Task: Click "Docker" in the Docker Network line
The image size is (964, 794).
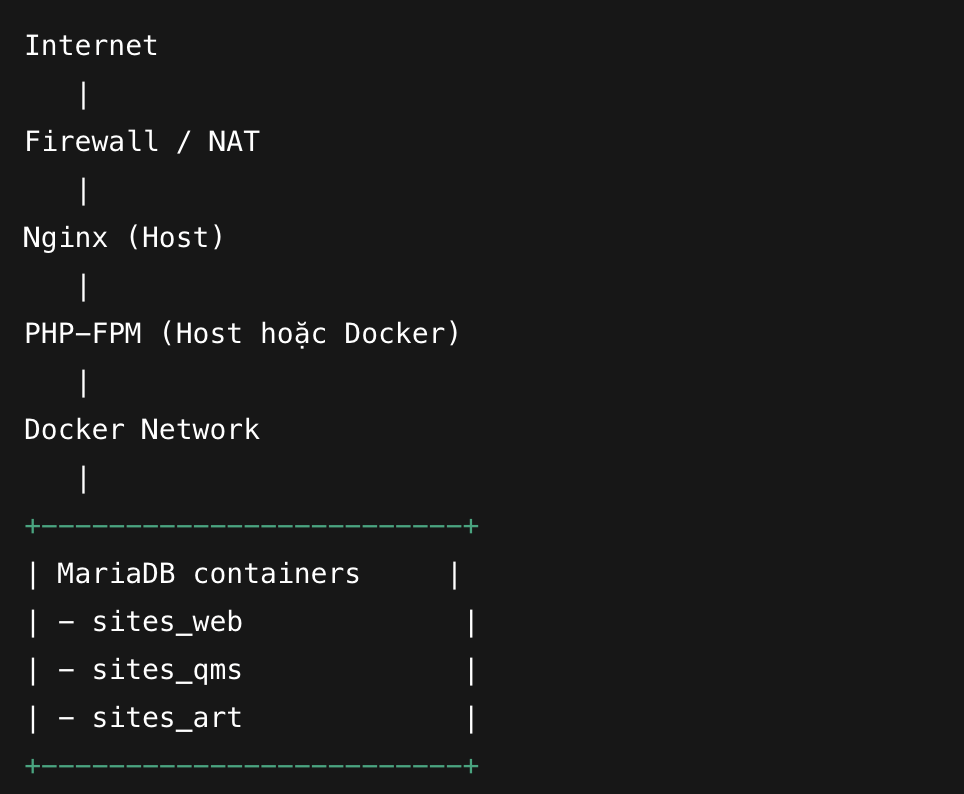Action: (x=75, y=430)
